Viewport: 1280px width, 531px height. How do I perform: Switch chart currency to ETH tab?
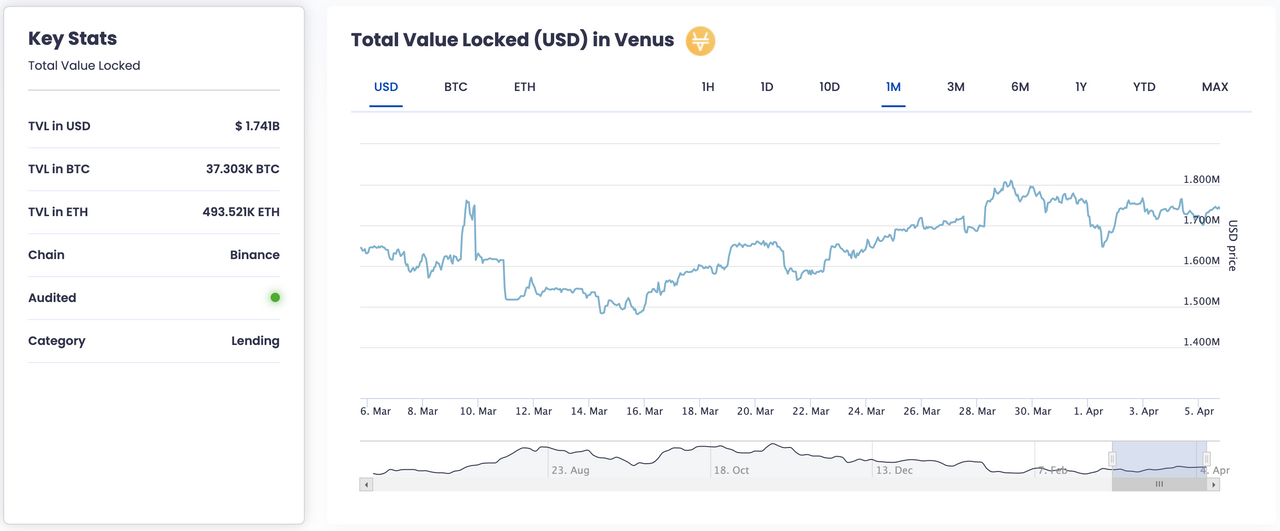[x=525, y=87]
